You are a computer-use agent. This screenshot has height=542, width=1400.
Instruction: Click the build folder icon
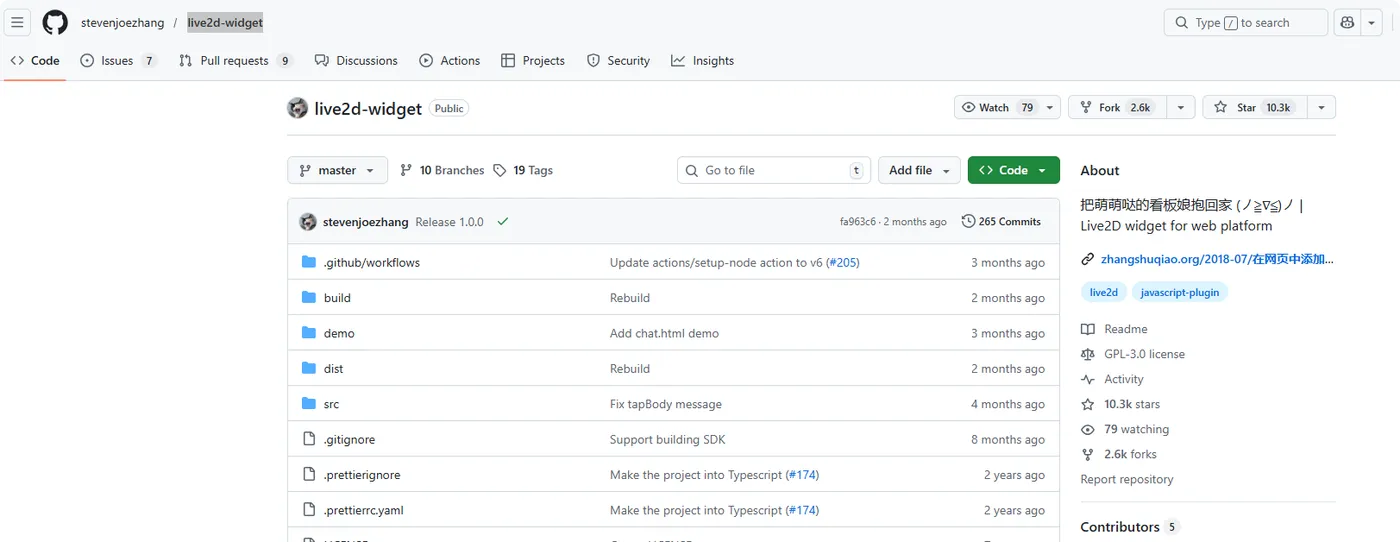(x=308, y=298)
